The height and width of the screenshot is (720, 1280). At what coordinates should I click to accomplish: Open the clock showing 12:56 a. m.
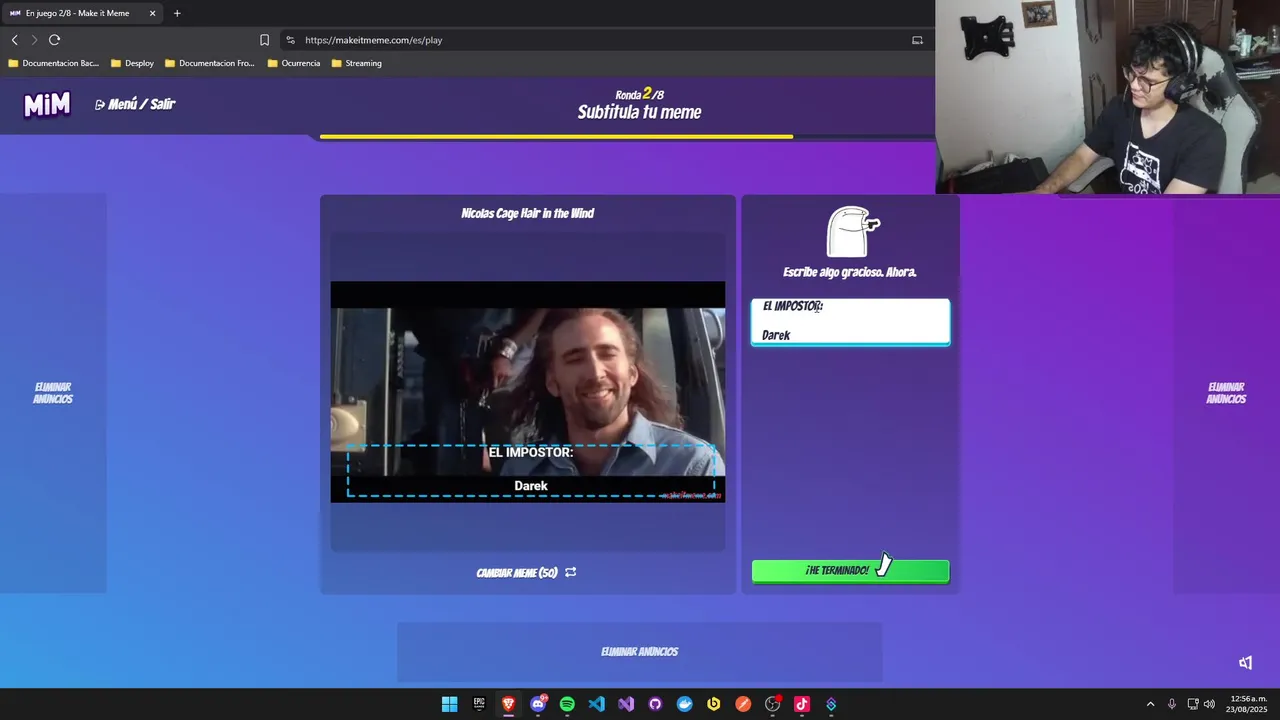click(1249, 704)
